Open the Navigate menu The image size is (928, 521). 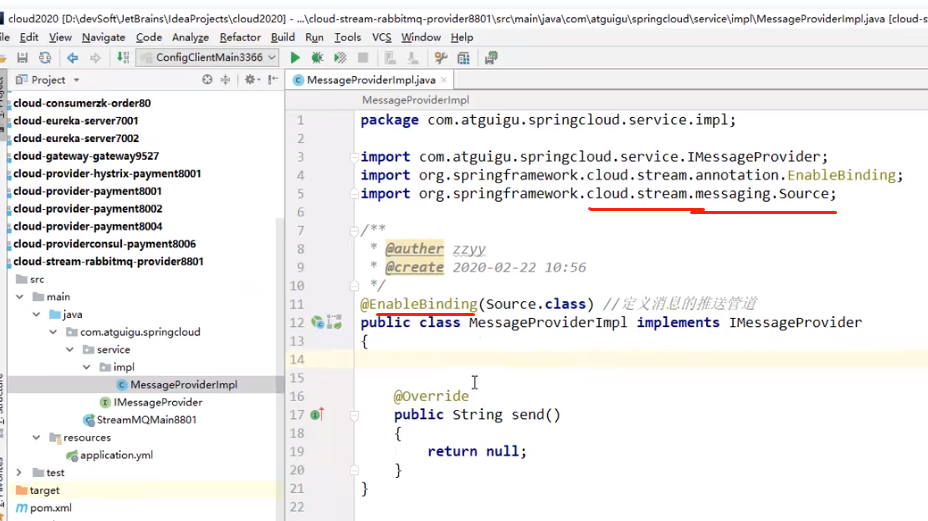click(104, 37)
